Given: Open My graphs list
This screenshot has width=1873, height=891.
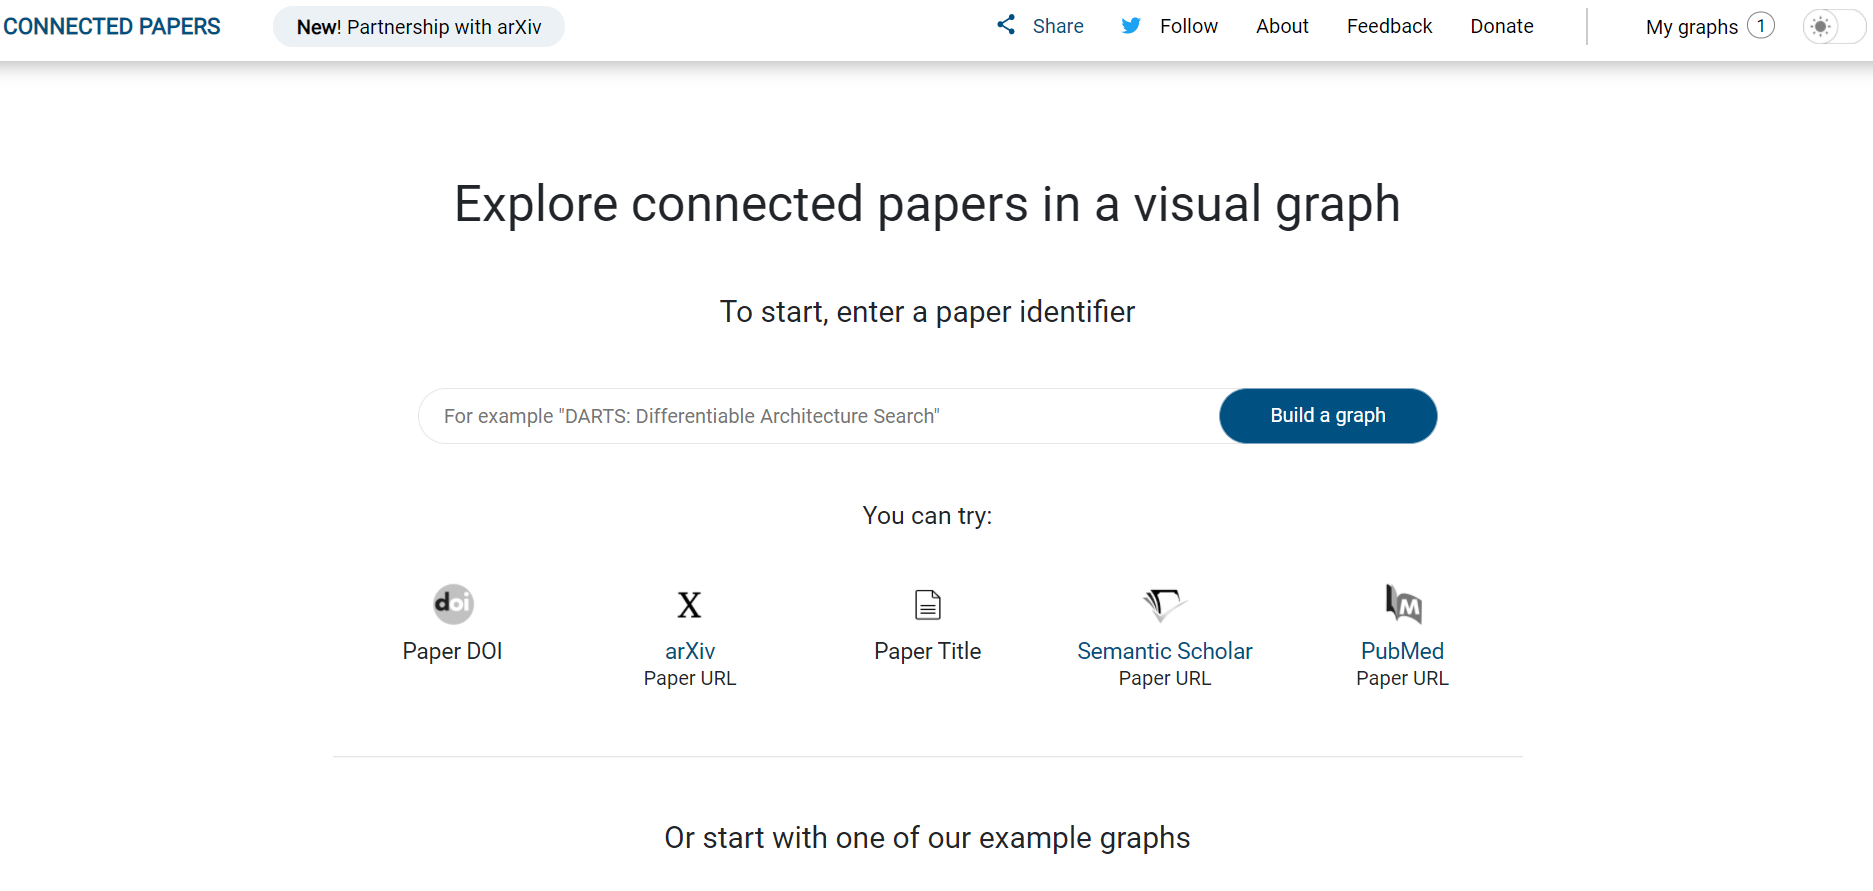Looking at the screenshot, I should coord(1691,28).
